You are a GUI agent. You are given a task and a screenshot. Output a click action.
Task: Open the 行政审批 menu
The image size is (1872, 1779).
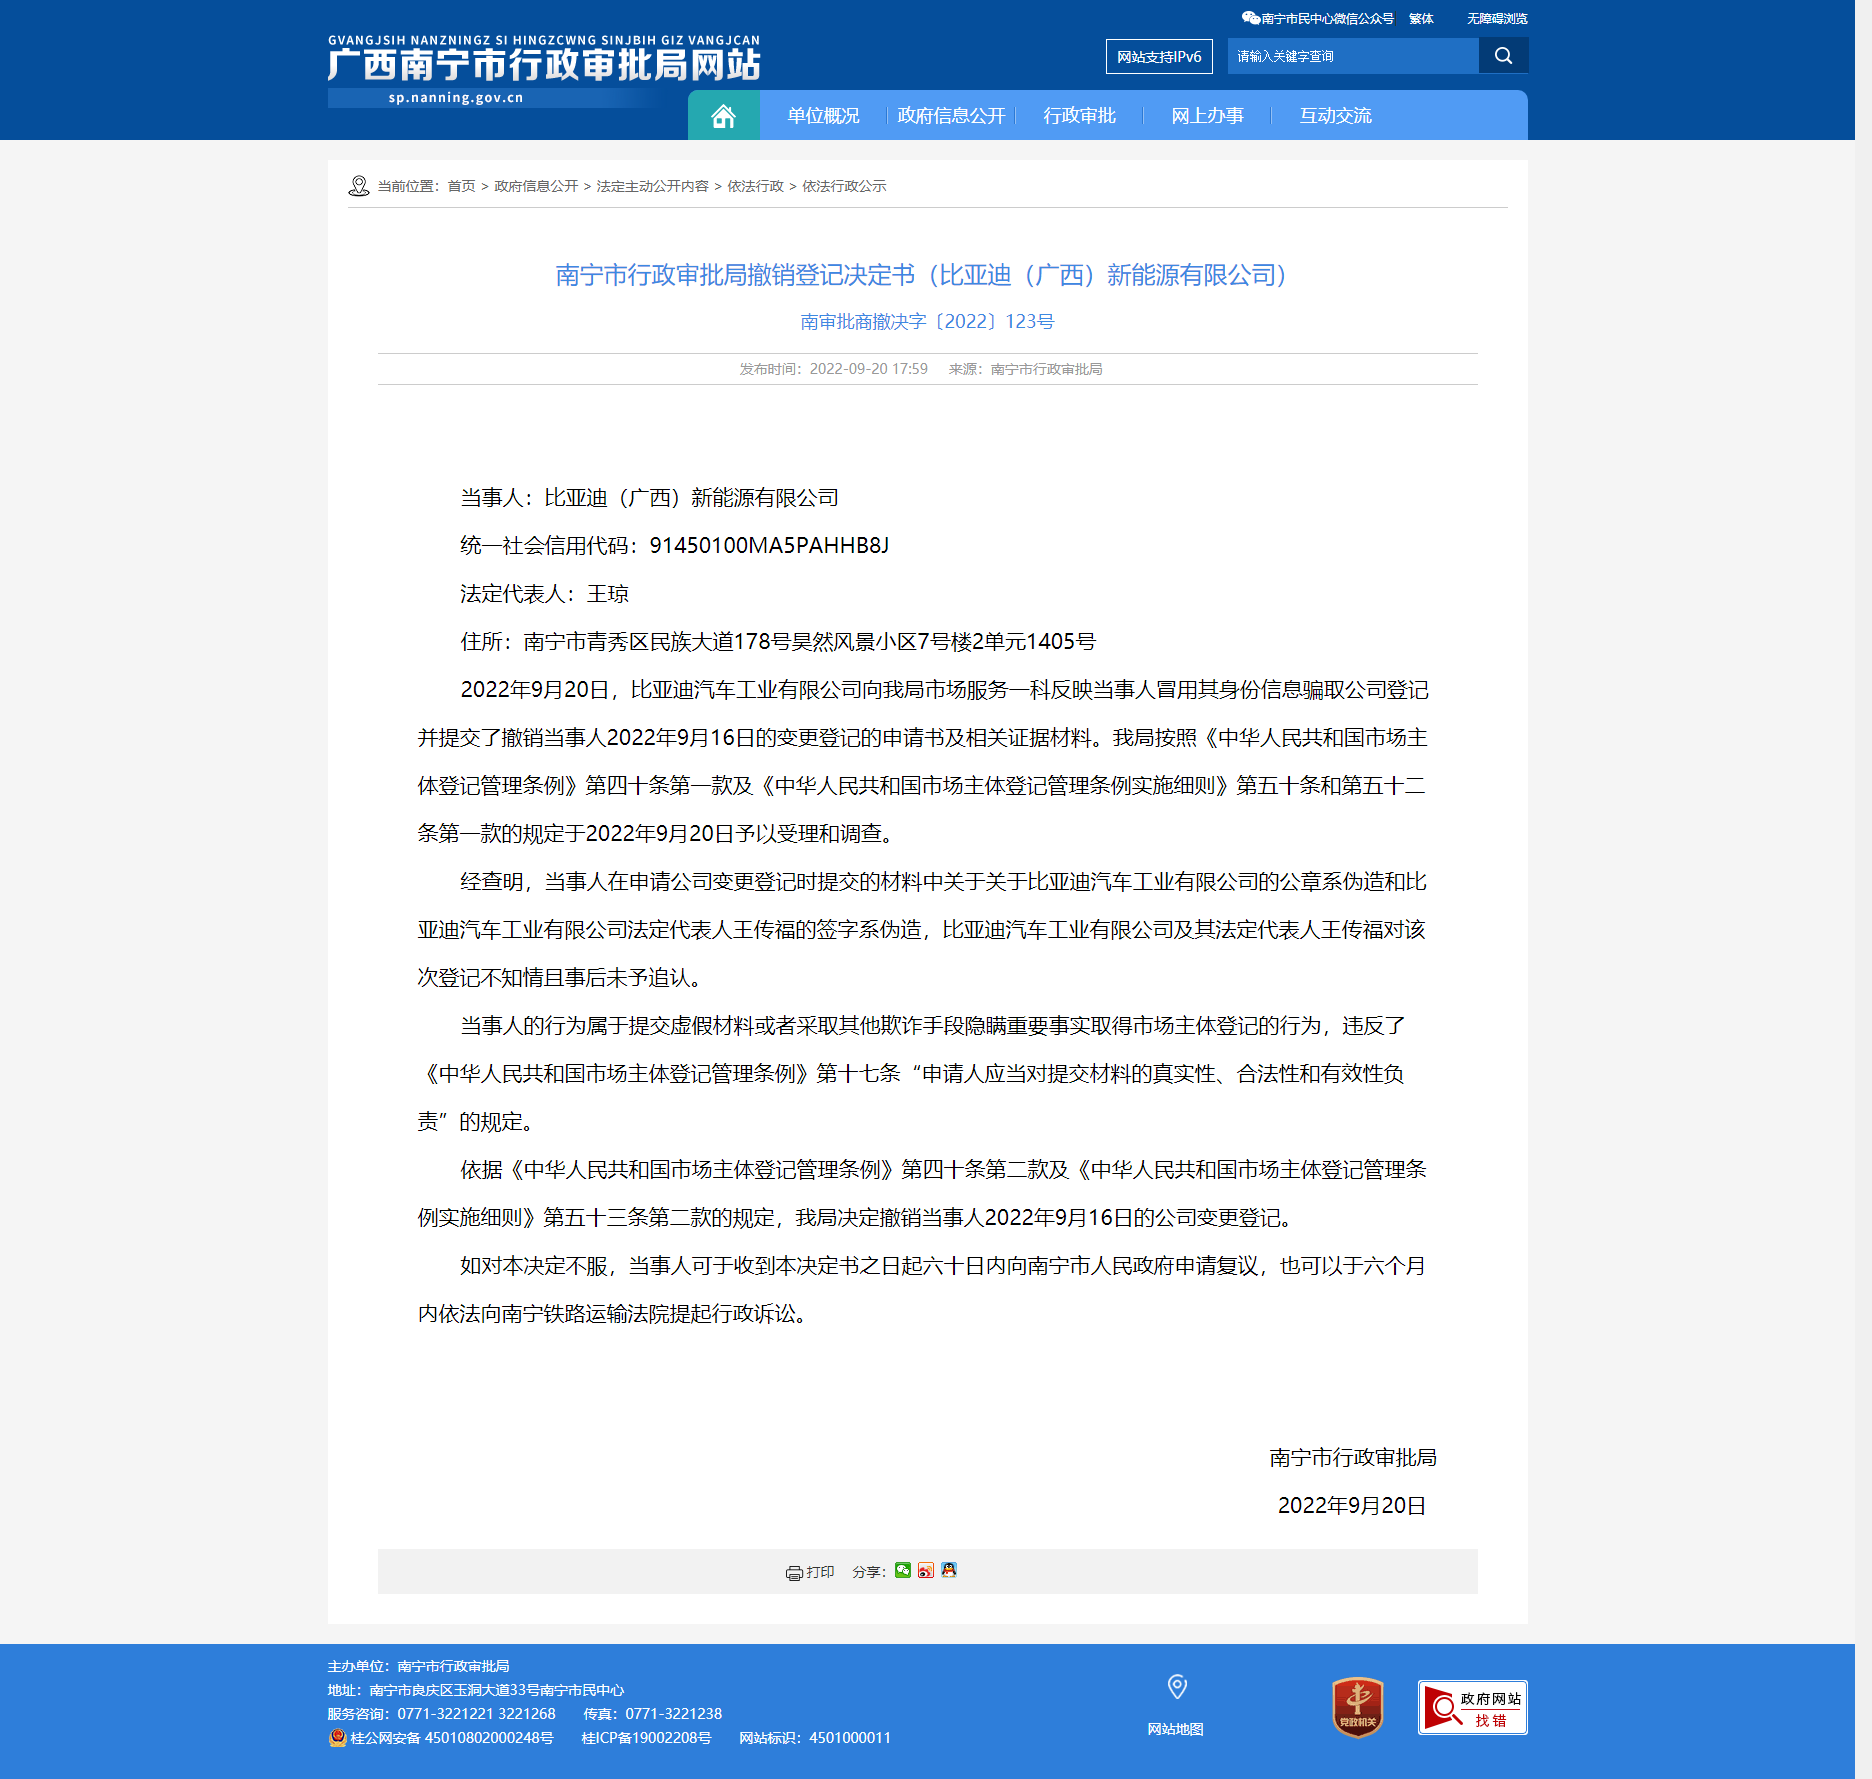(x=1079, y=116)
